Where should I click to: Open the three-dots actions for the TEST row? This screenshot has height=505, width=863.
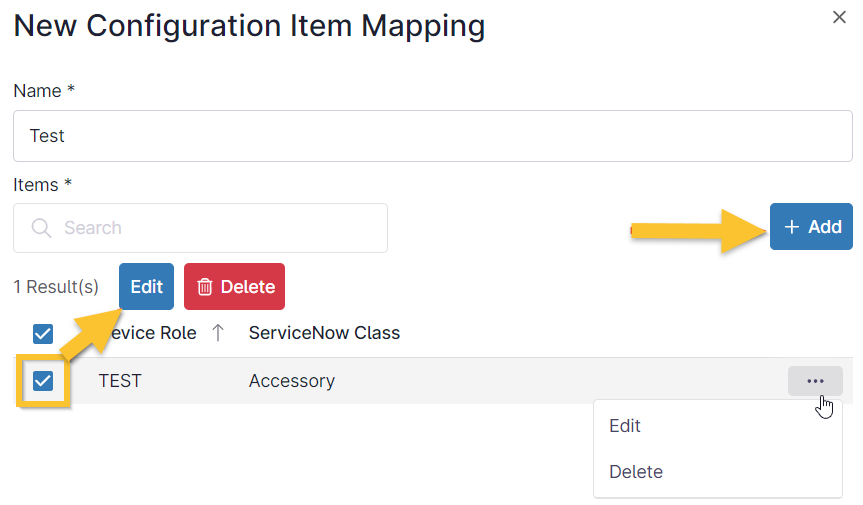pos(815,381)
